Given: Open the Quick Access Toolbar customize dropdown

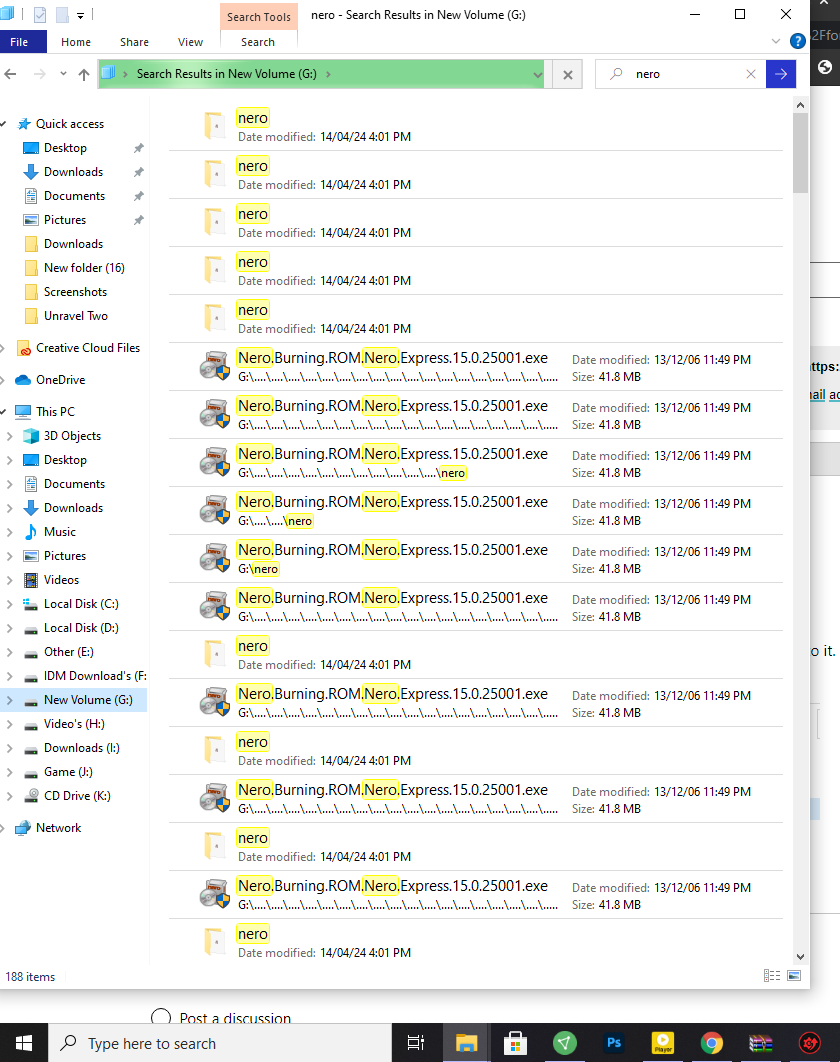Looking at the screenshot, I should pos(80,15).
